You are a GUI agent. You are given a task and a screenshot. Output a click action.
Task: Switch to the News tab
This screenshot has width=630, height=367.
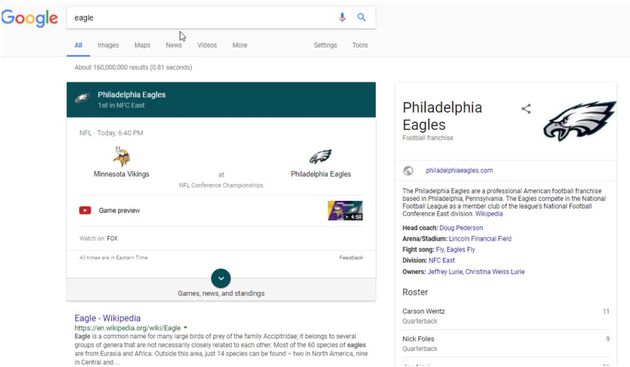point(174,45)
